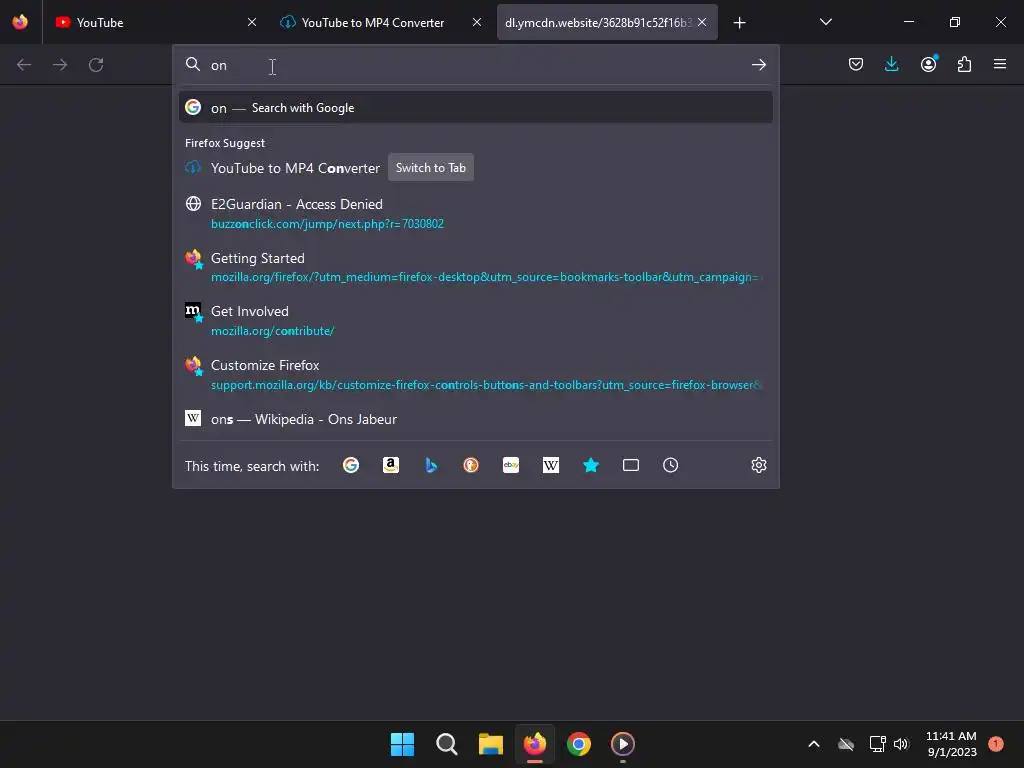Switch to YouTube to MP4 Converter tab
Viewport: 1024px width, 768px height.
tap(381, 22)
